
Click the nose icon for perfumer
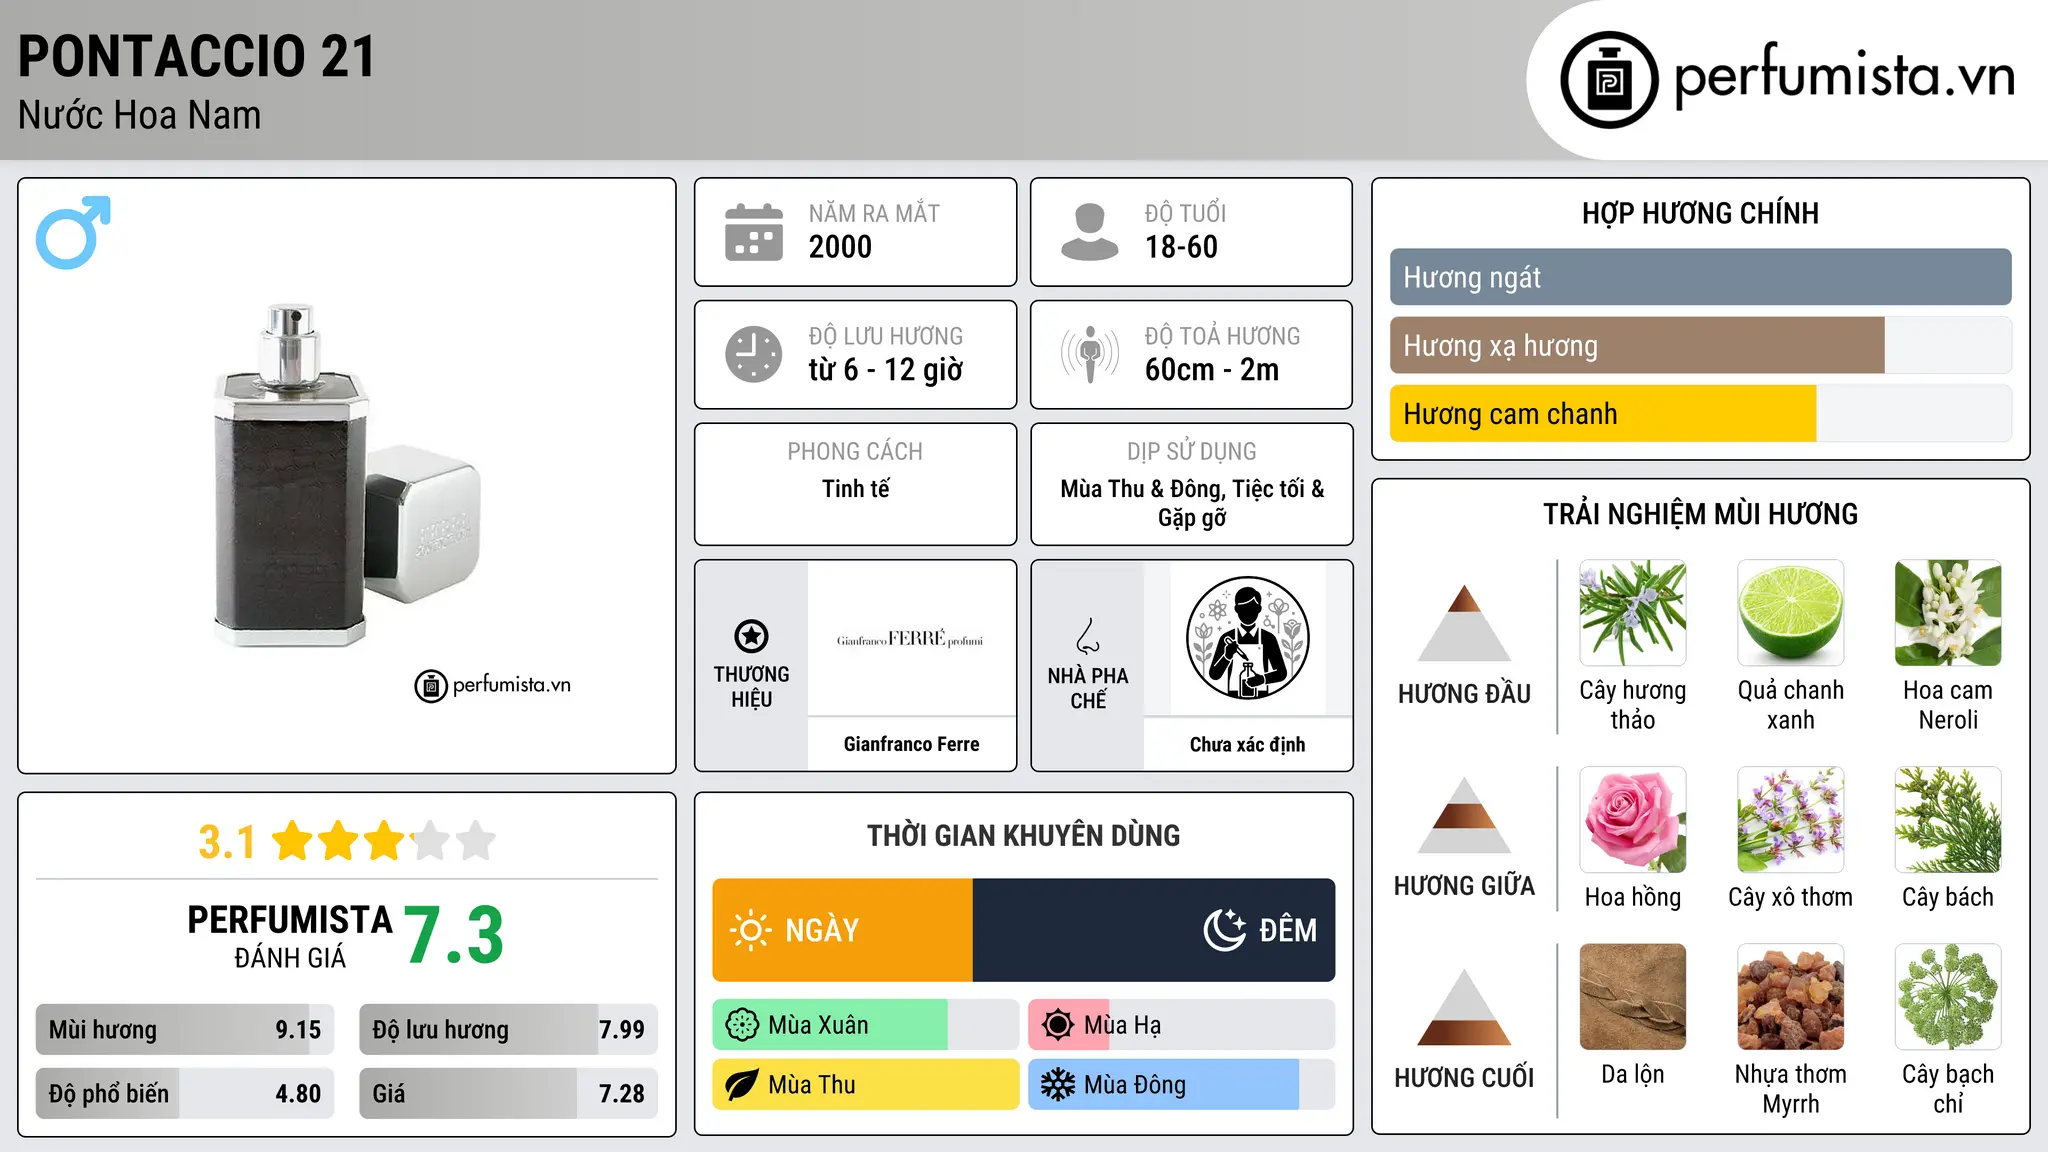point(1088,636)
